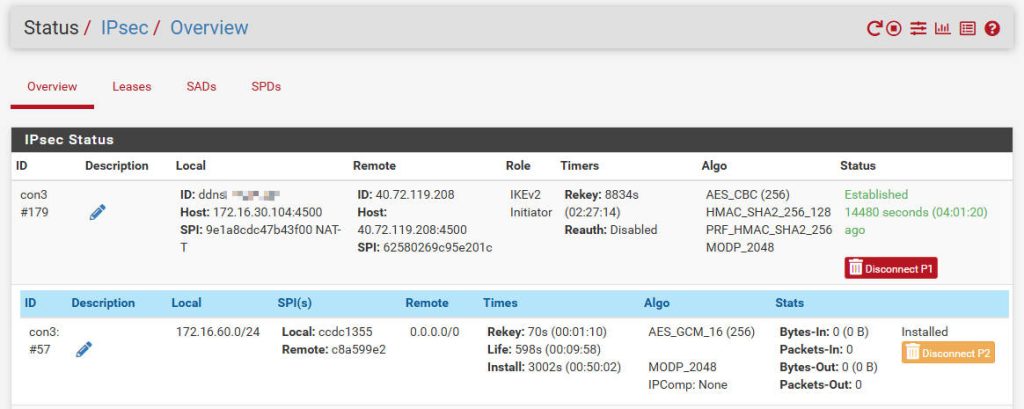Open related settings via the sliders icon
This screenshot has width=1024, height=409.
918,29
